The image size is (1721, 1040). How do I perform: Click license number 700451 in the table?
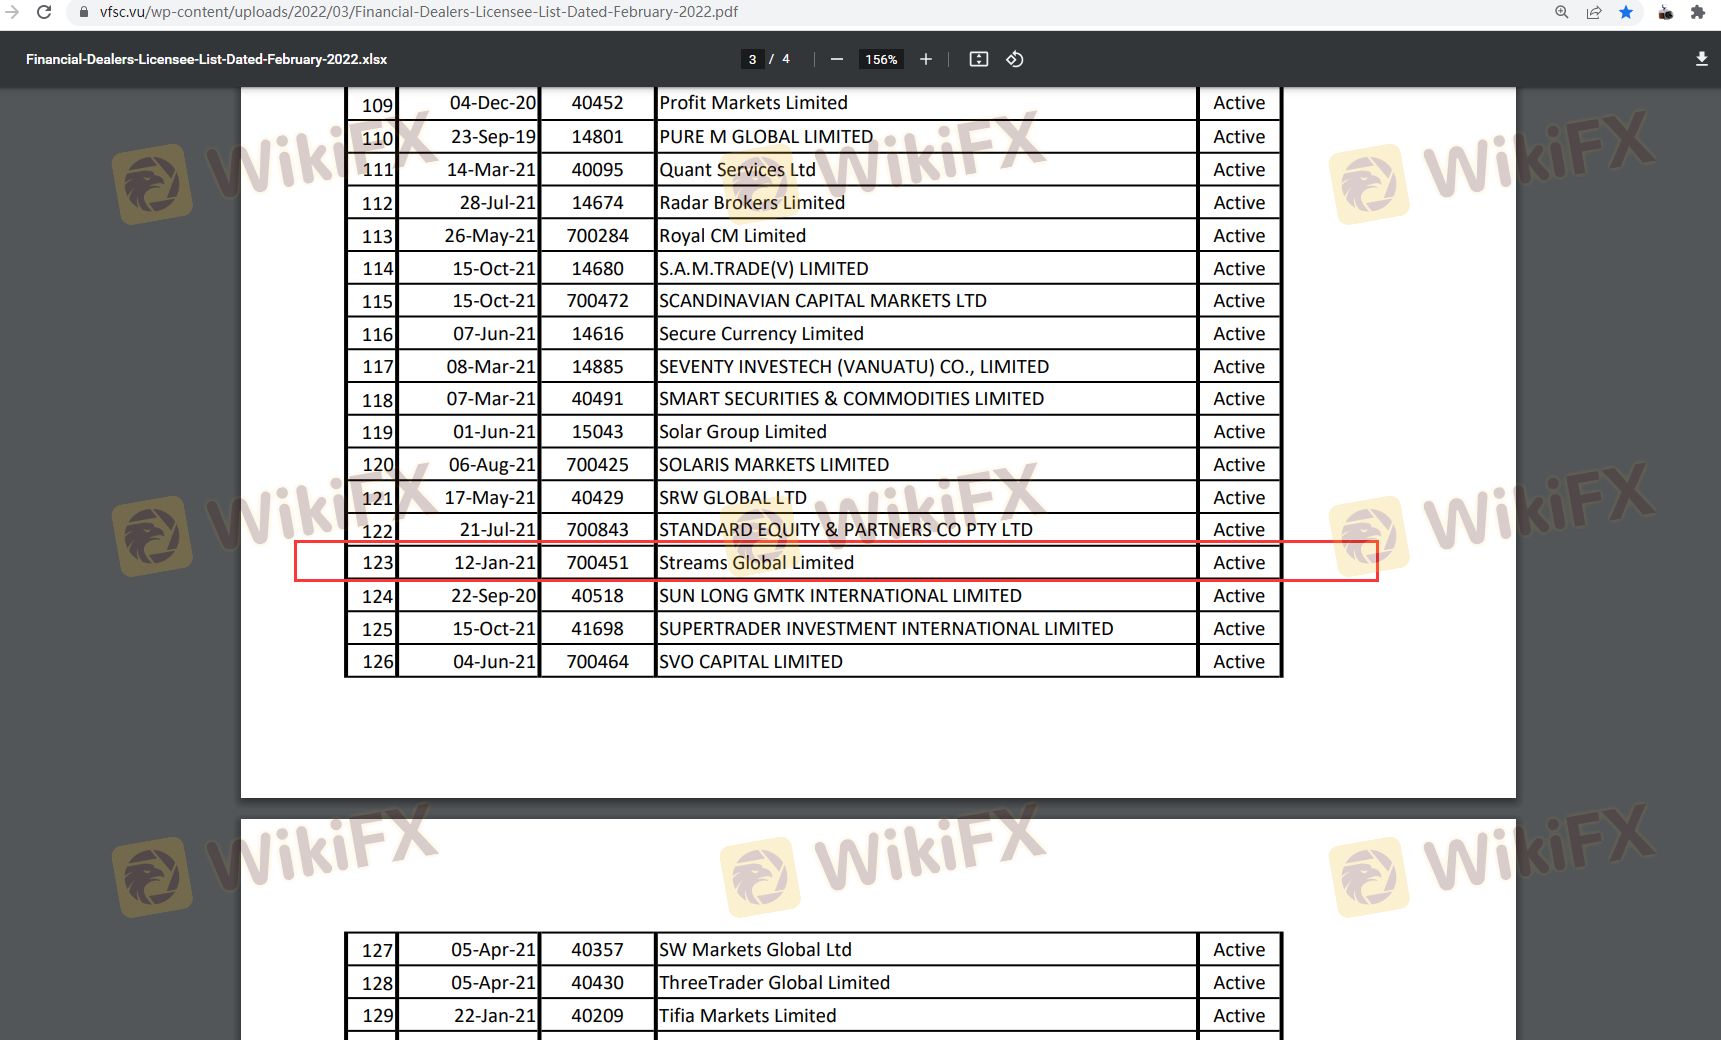click(x=597, y=563)
